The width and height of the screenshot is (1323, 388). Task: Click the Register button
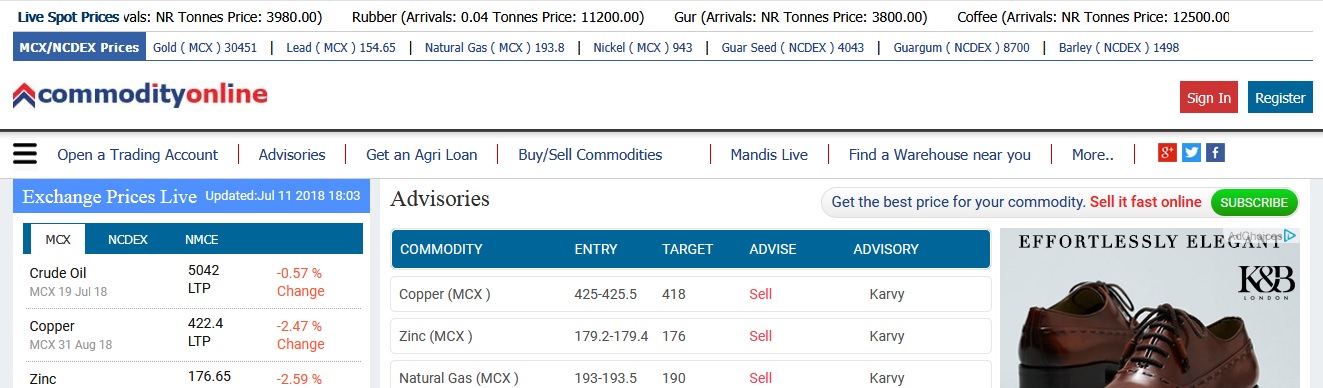(x=1280, y=97)
